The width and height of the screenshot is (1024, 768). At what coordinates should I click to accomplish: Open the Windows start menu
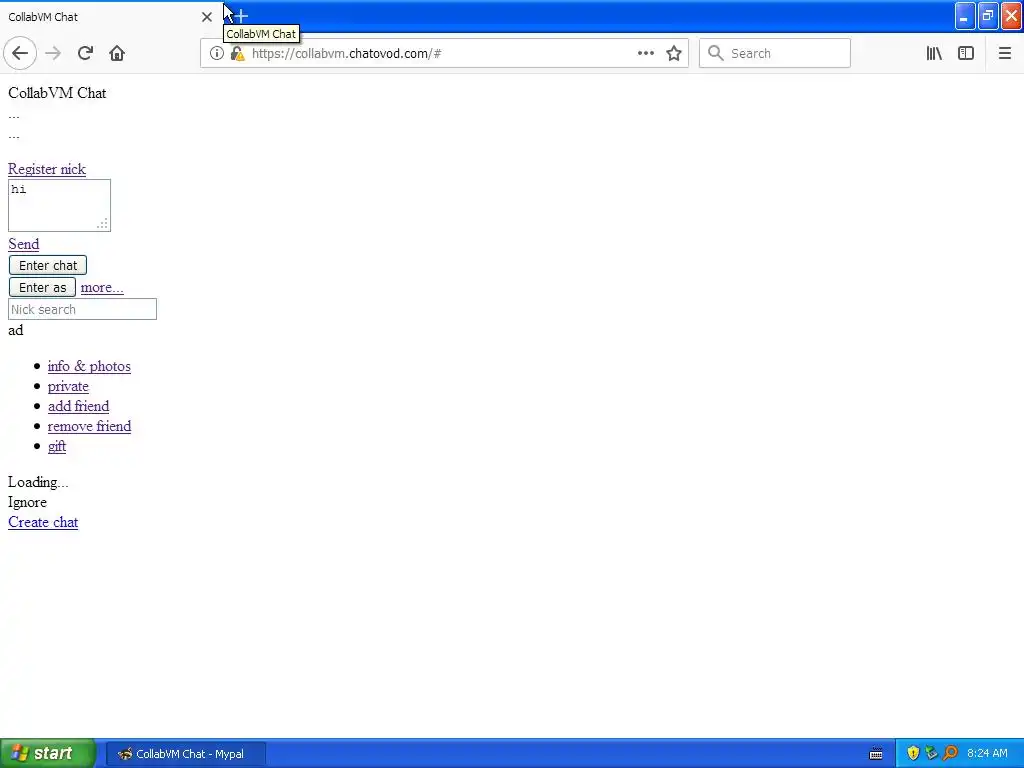48,754
